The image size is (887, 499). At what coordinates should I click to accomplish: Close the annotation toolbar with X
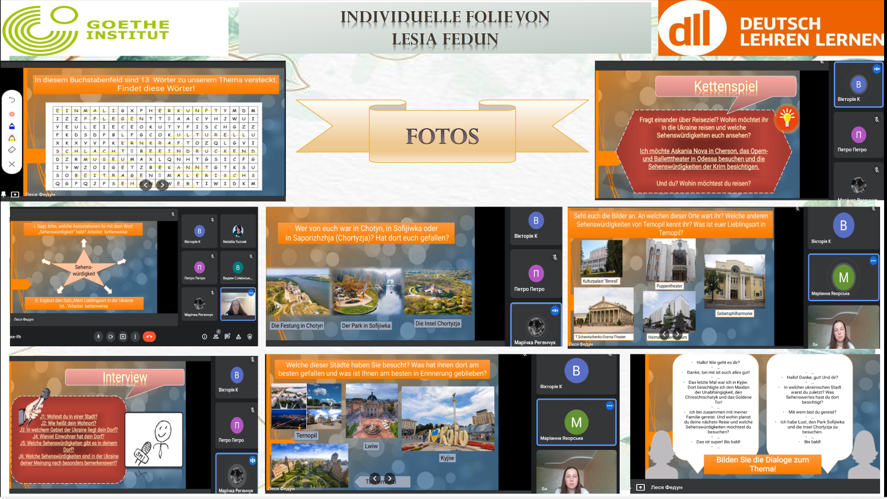point(12,164)
